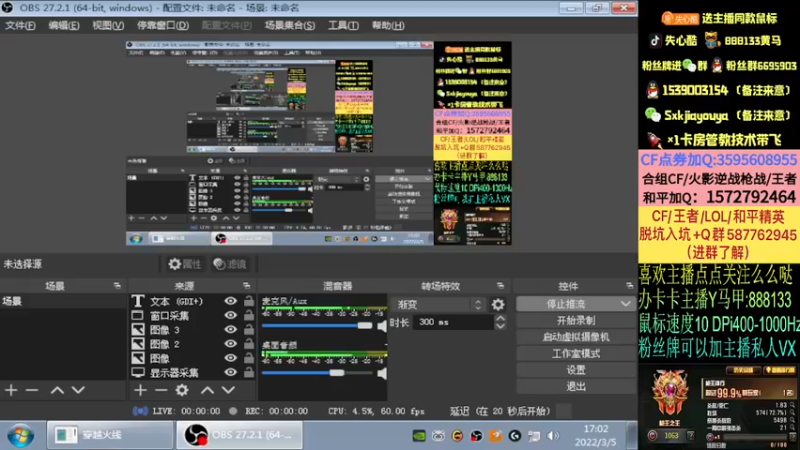Screen dimensions: 800x450
Task: Add a new scene with plus icon
Action: [11, 390]
